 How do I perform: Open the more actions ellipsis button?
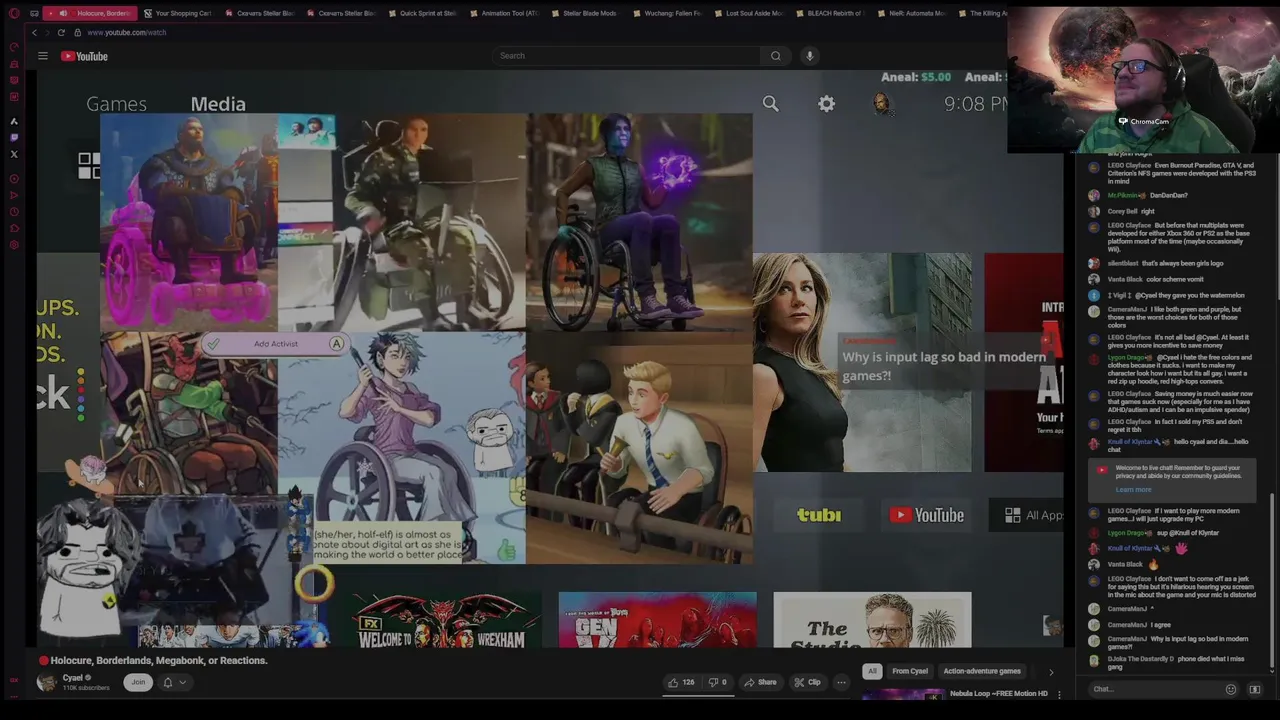tap(841, 682)
